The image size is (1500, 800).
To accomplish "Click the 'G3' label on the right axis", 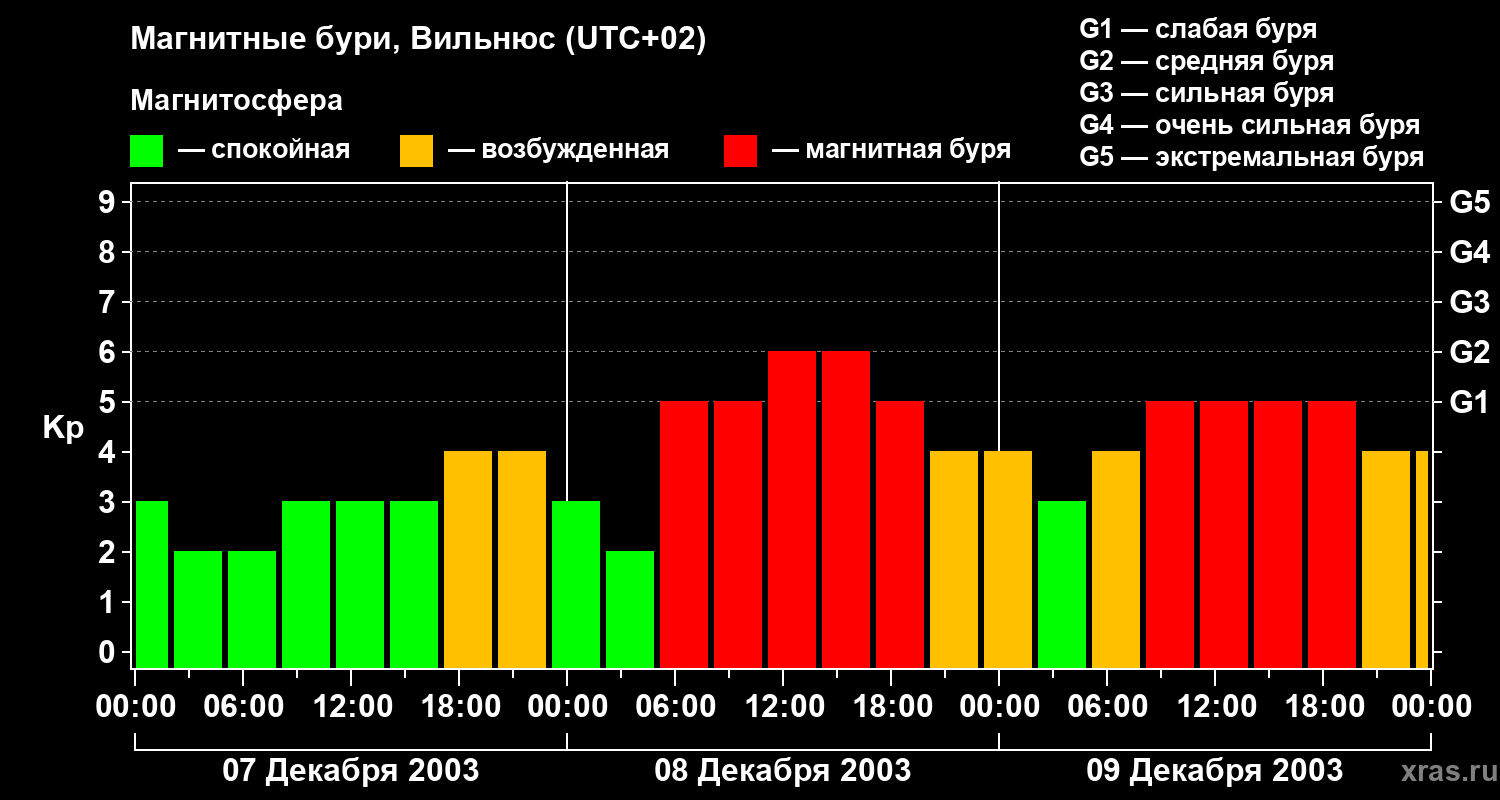I will [1469, 302].
